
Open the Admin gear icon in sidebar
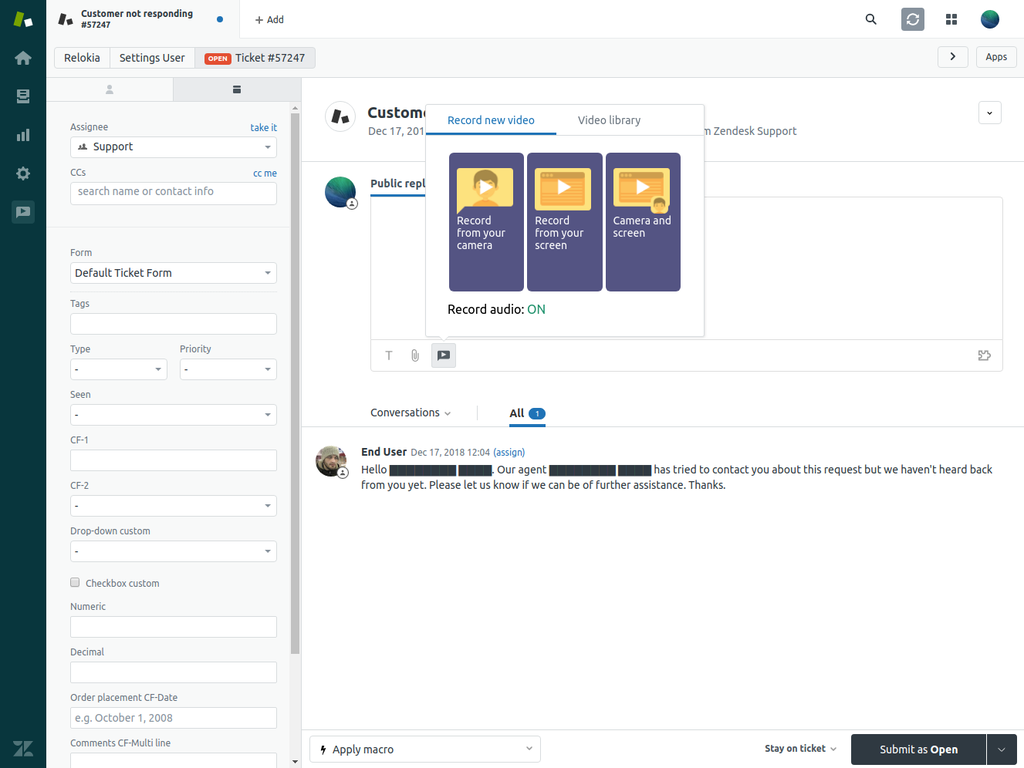coord(22,174)
